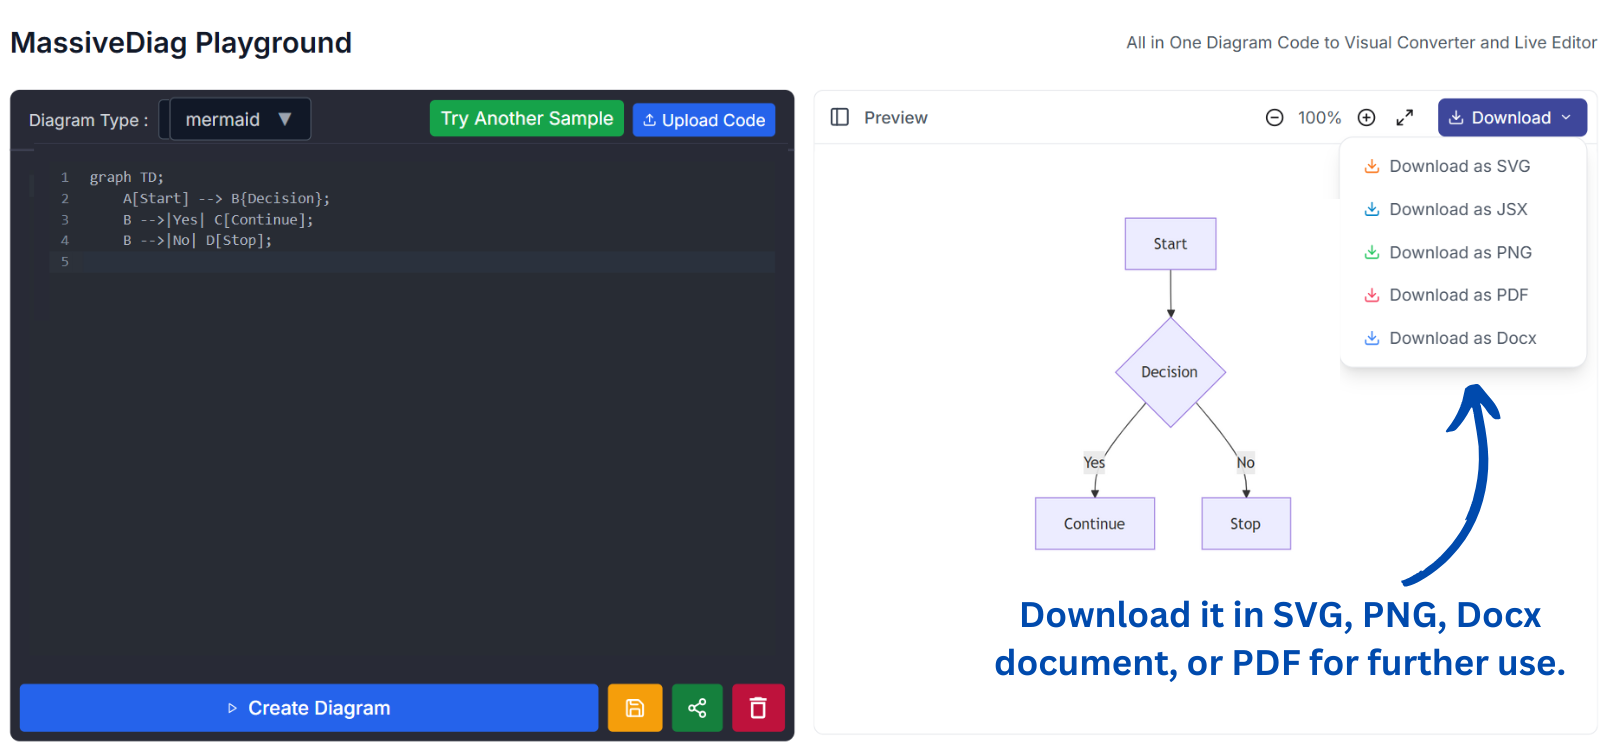The image size is (1600, 750).
Task: Click the Preview panel label
Action: [x=896, y=118]
